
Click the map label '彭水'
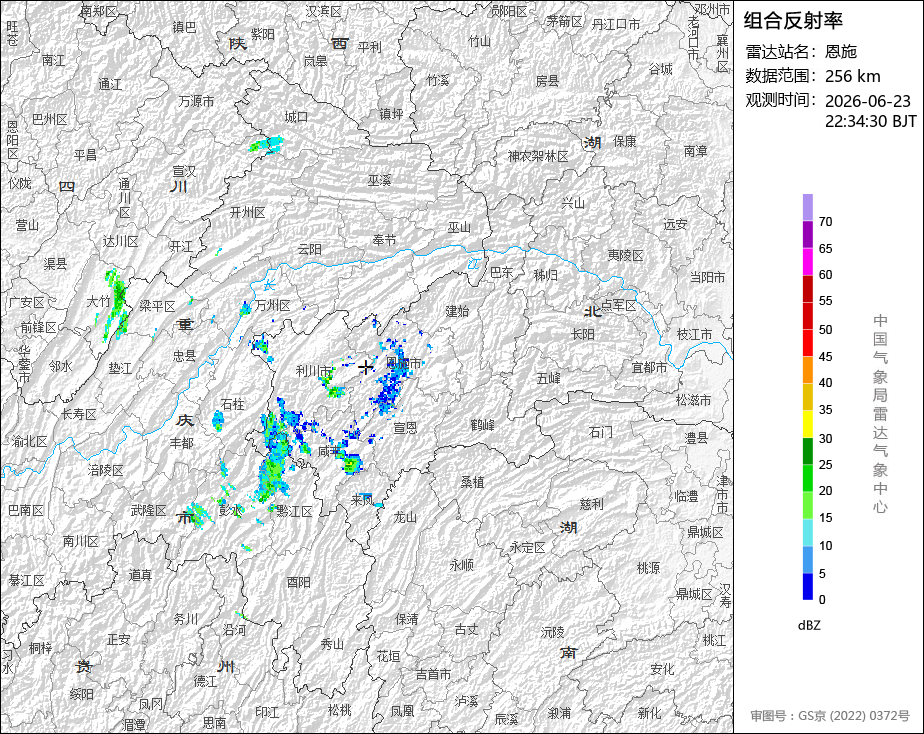(x=230, y=510)
